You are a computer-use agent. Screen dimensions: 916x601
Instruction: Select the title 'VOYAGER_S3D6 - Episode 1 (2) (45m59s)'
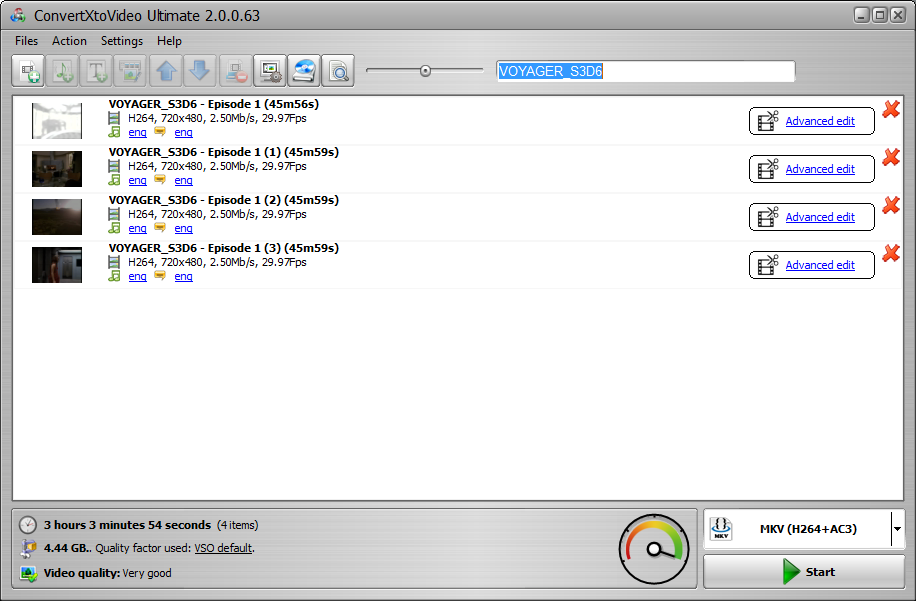point(224,200)
